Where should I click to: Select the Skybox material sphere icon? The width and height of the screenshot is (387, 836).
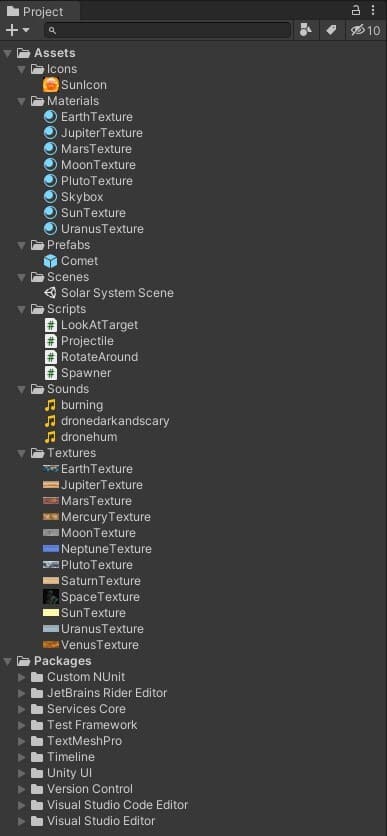pos(50,197)
